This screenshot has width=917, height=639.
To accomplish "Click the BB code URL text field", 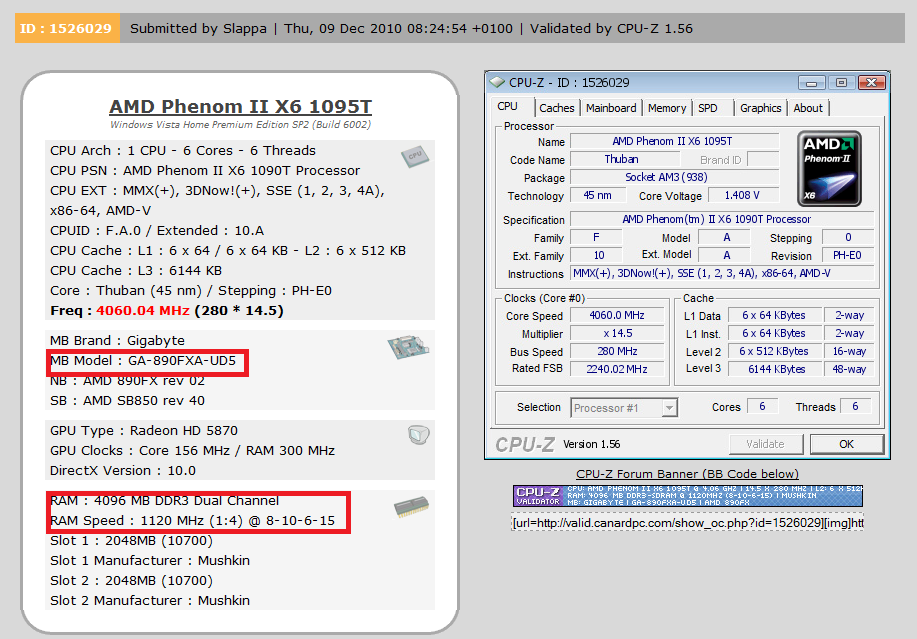I will click(x=688, y=523).
